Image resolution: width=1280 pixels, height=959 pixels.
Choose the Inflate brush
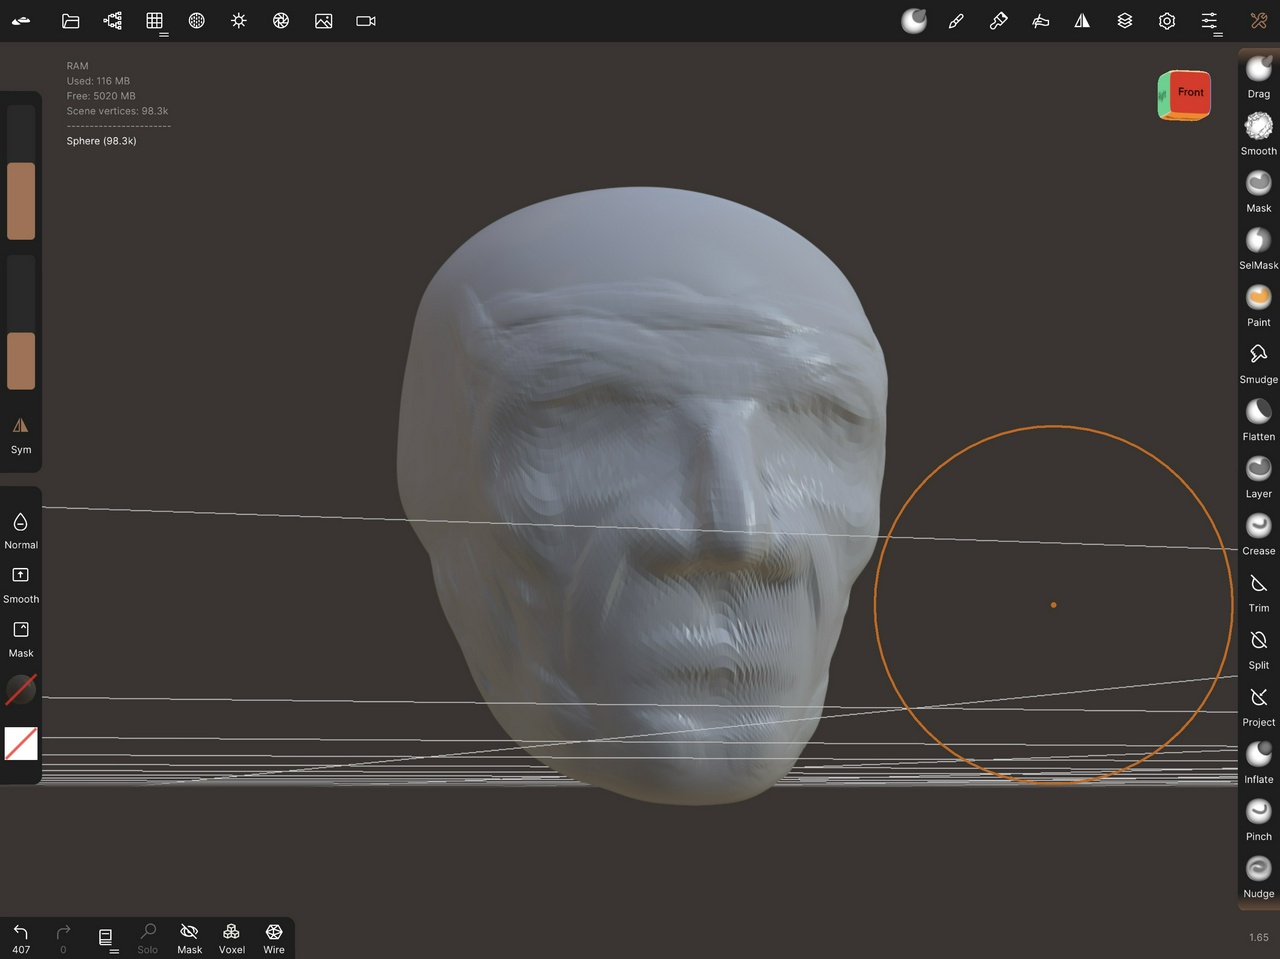pos(1258,760)
